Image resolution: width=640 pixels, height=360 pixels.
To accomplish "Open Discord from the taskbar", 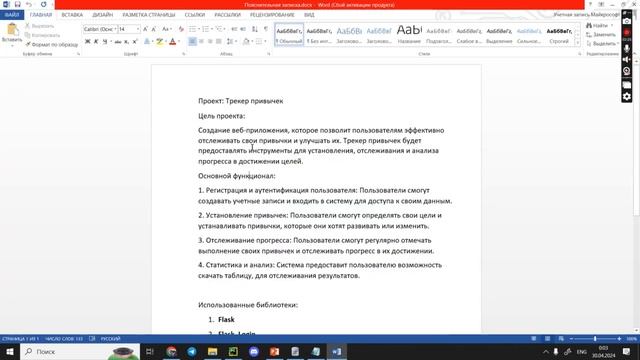I will [x=254, y=351].
